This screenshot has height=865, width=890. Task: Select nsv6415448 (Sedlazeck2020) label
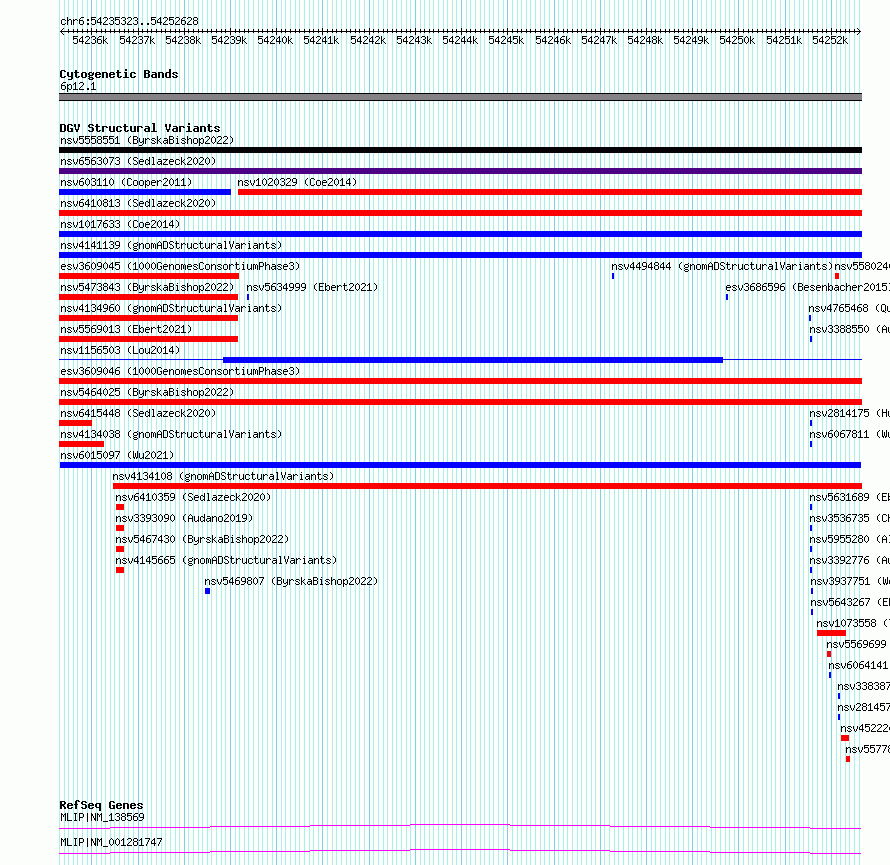[138, 413]
